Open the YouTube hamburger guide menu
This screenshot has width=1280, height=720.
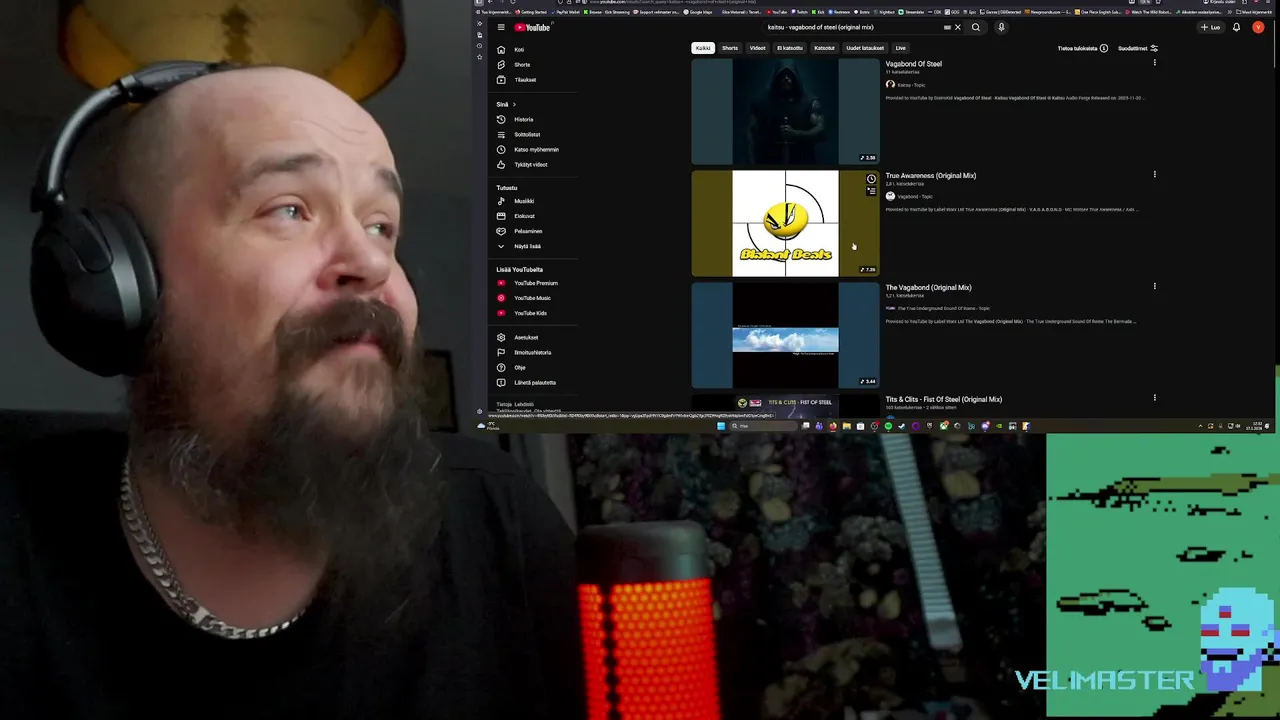(501, 27)
